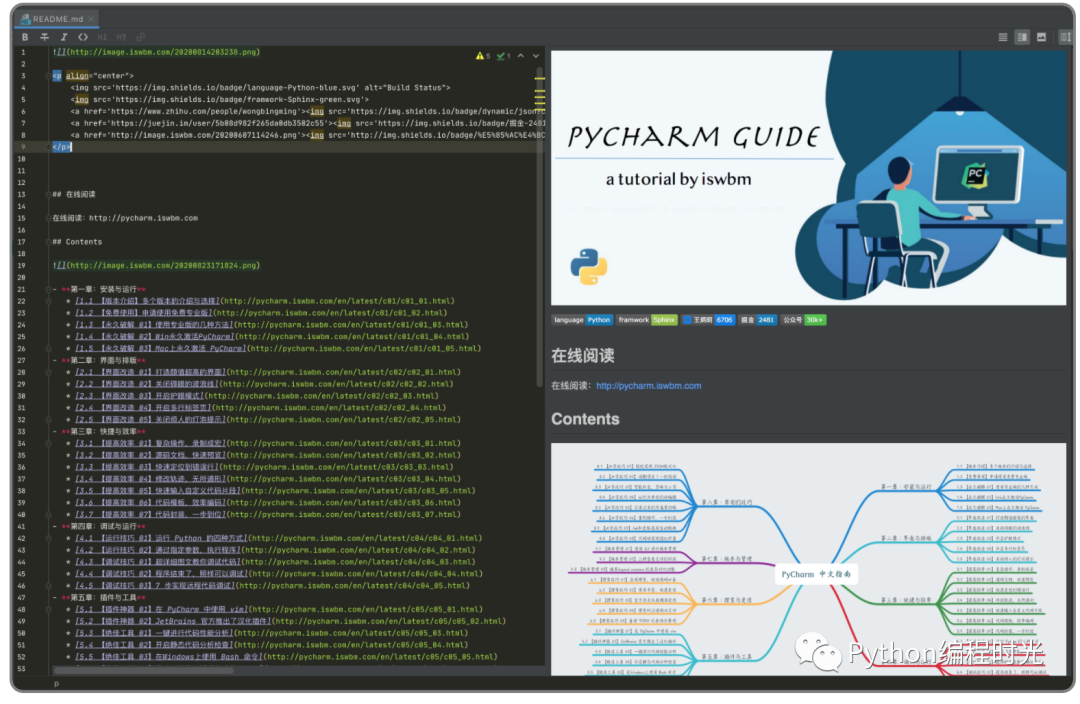Viewport: 1080px width, 704px height.
Task: Click the strikethrough formatting icon
Action: 43,37
